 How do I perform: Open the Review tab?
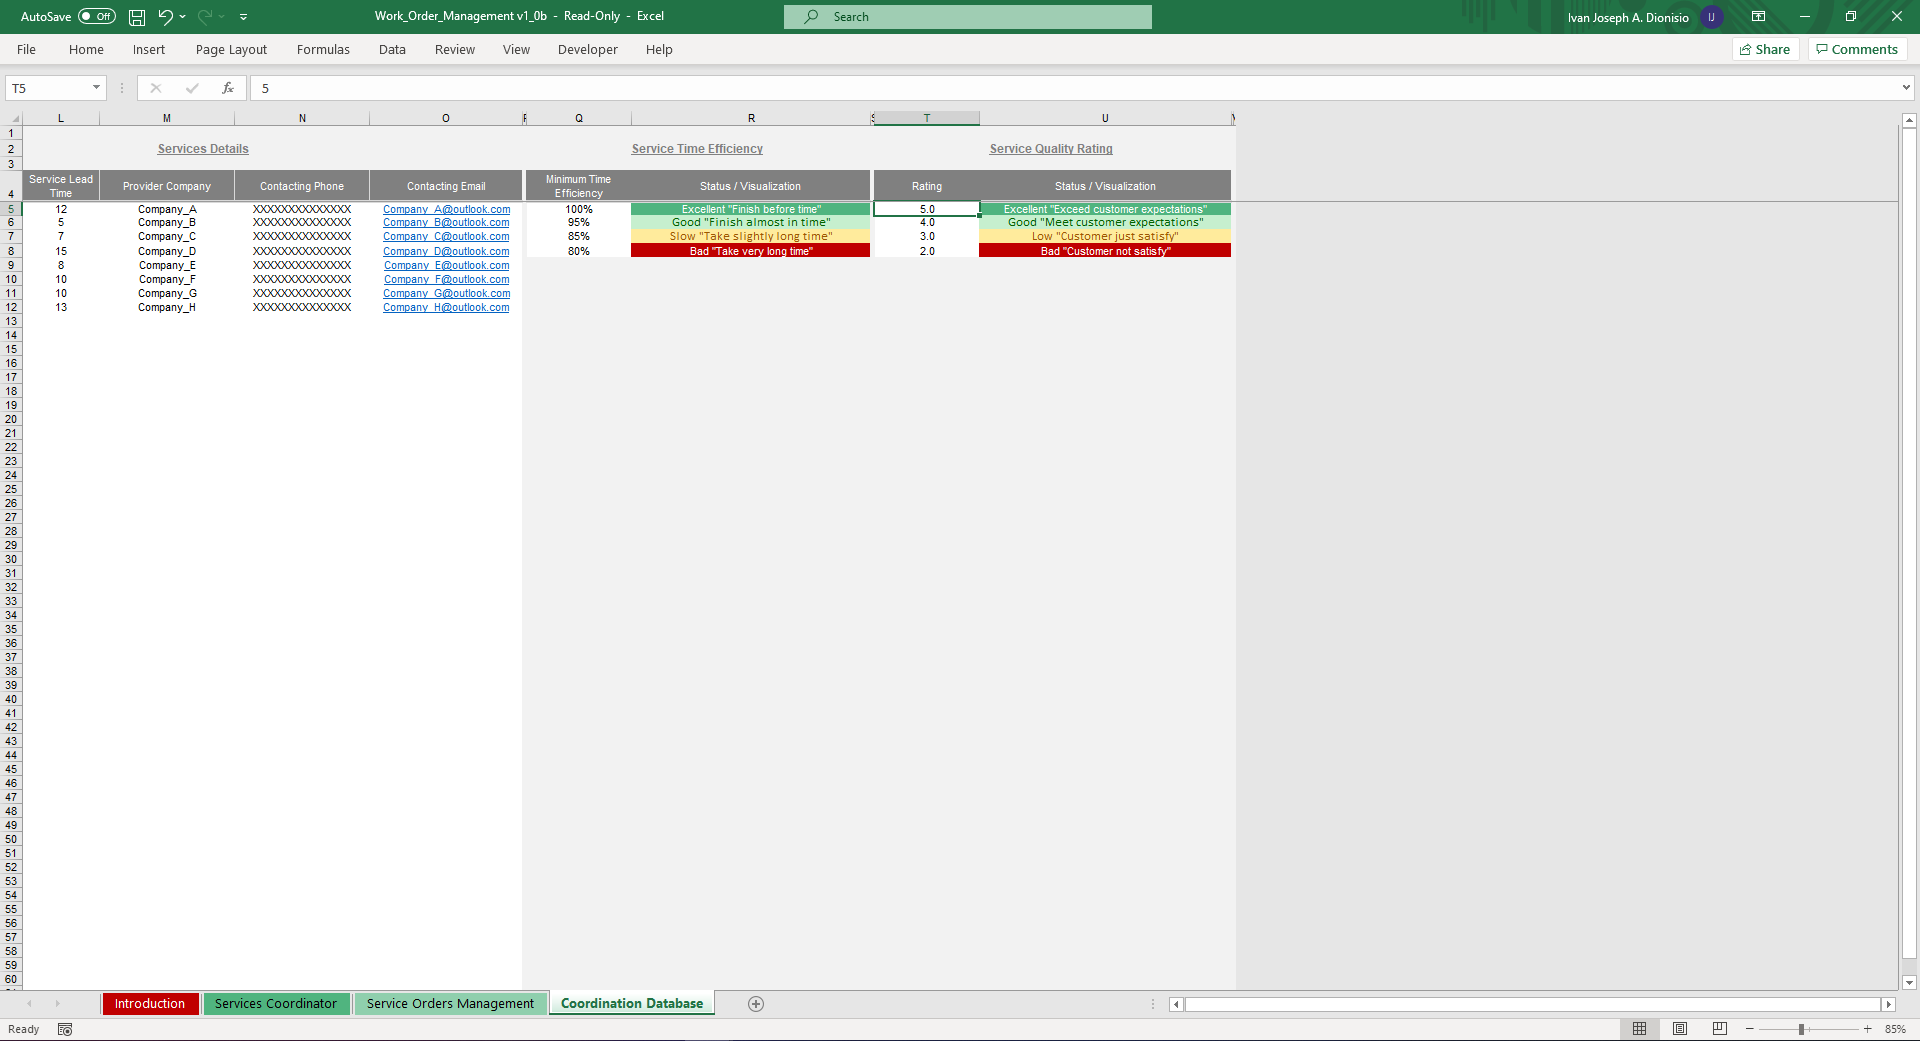pos(455,49)
